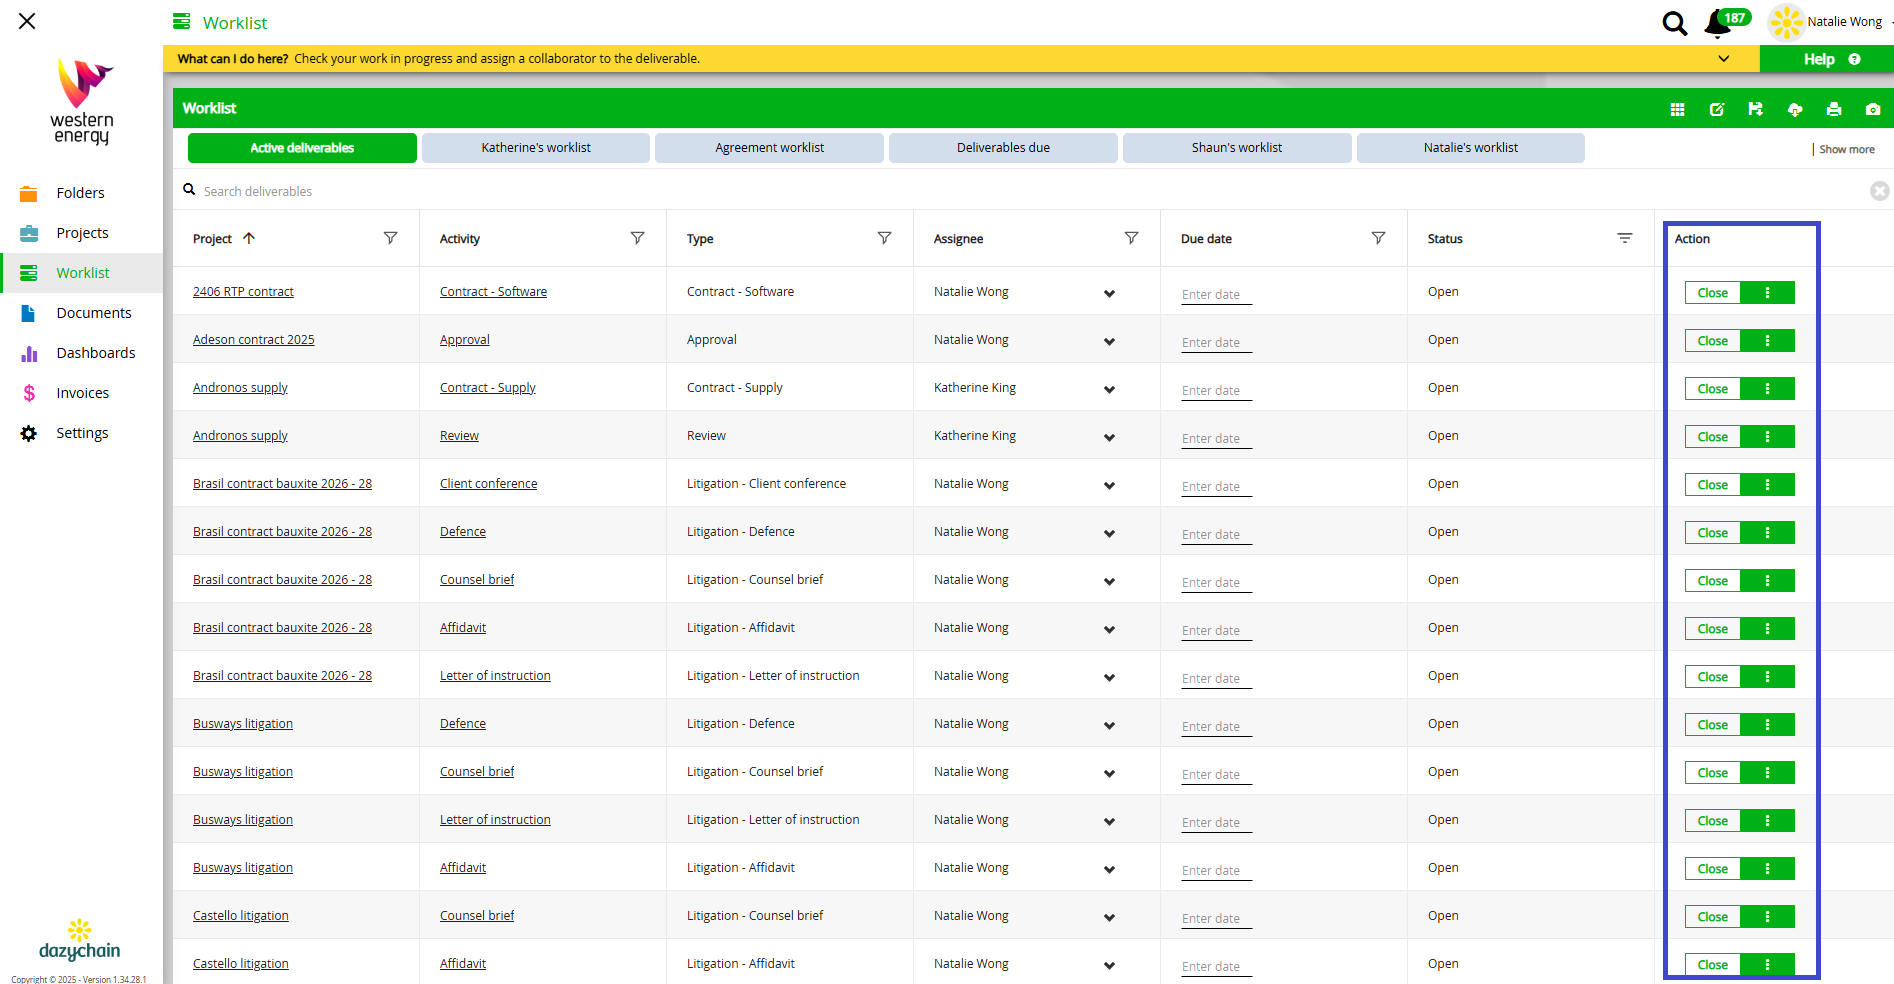Switch to Shaun's worklist tab
The image size is (1894, 984).
pyautogui.click(x=1237, y=148)
